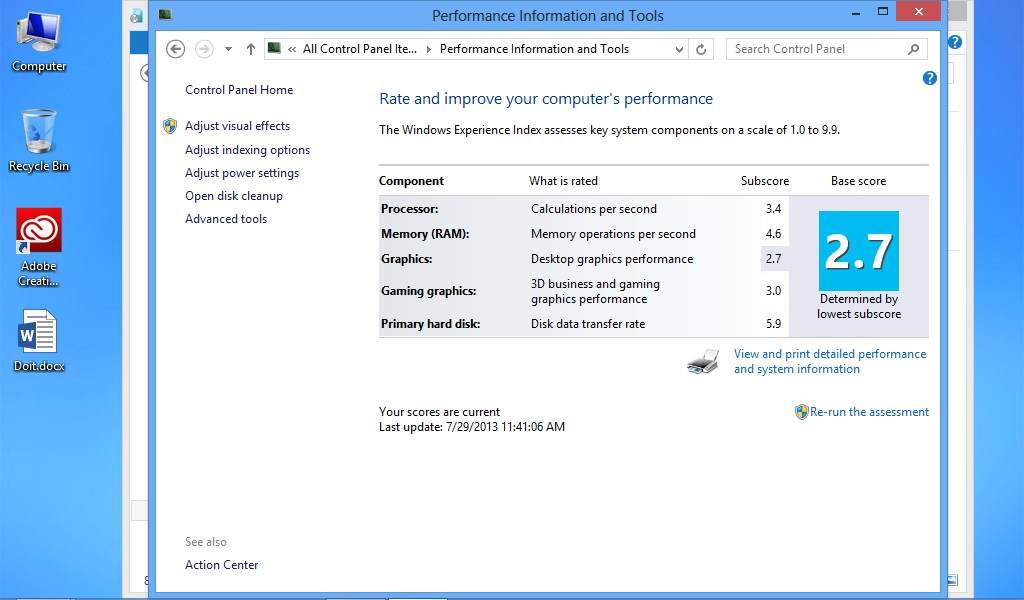Click the shield icon next to Re-run
Image resolution: width=1024 pixels, height=600 pixels.
801,412
